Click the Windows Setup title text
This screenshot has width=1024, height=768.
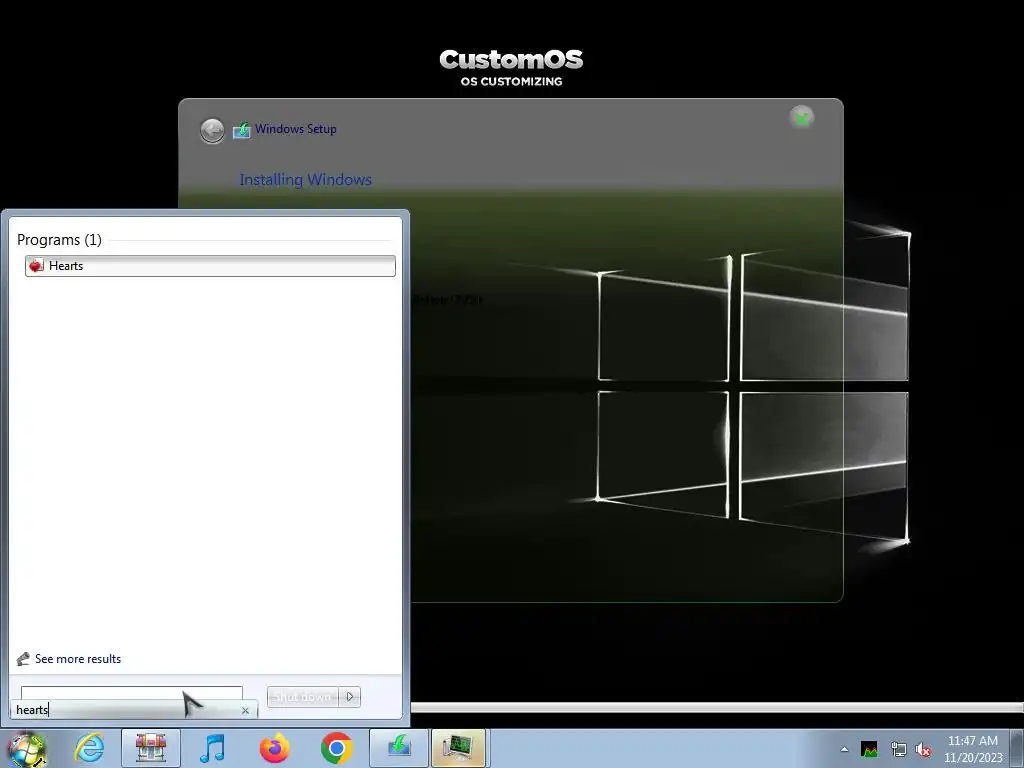[x=296, y=129]
